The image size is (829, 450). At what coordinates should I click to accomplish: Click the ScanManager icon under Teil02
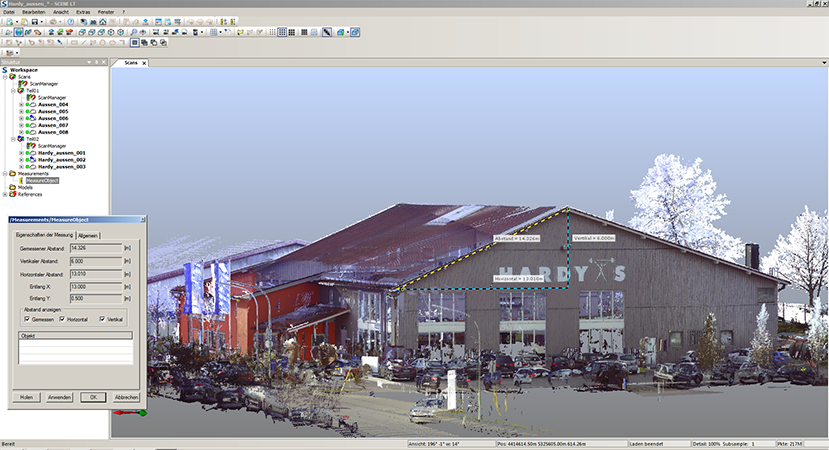pos(31,145)
